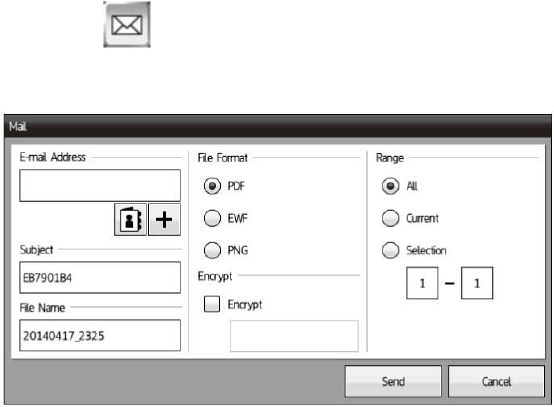This screenshot has height=407, width=554.
Task: Click the encryption password field
Action: [x=294, y=336]
